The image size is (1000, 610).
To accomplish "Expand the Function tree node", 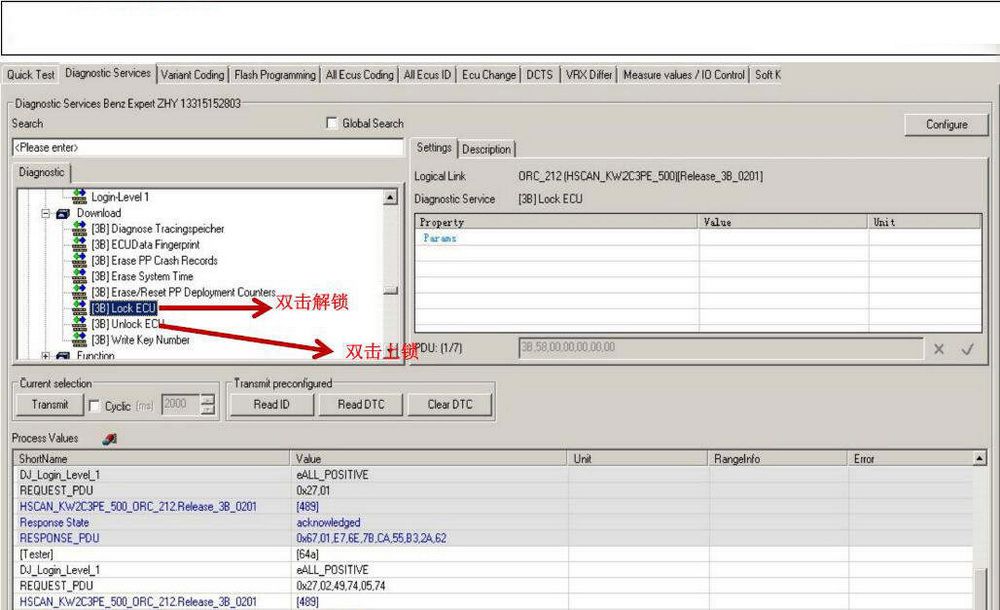I will click(46, 356).
